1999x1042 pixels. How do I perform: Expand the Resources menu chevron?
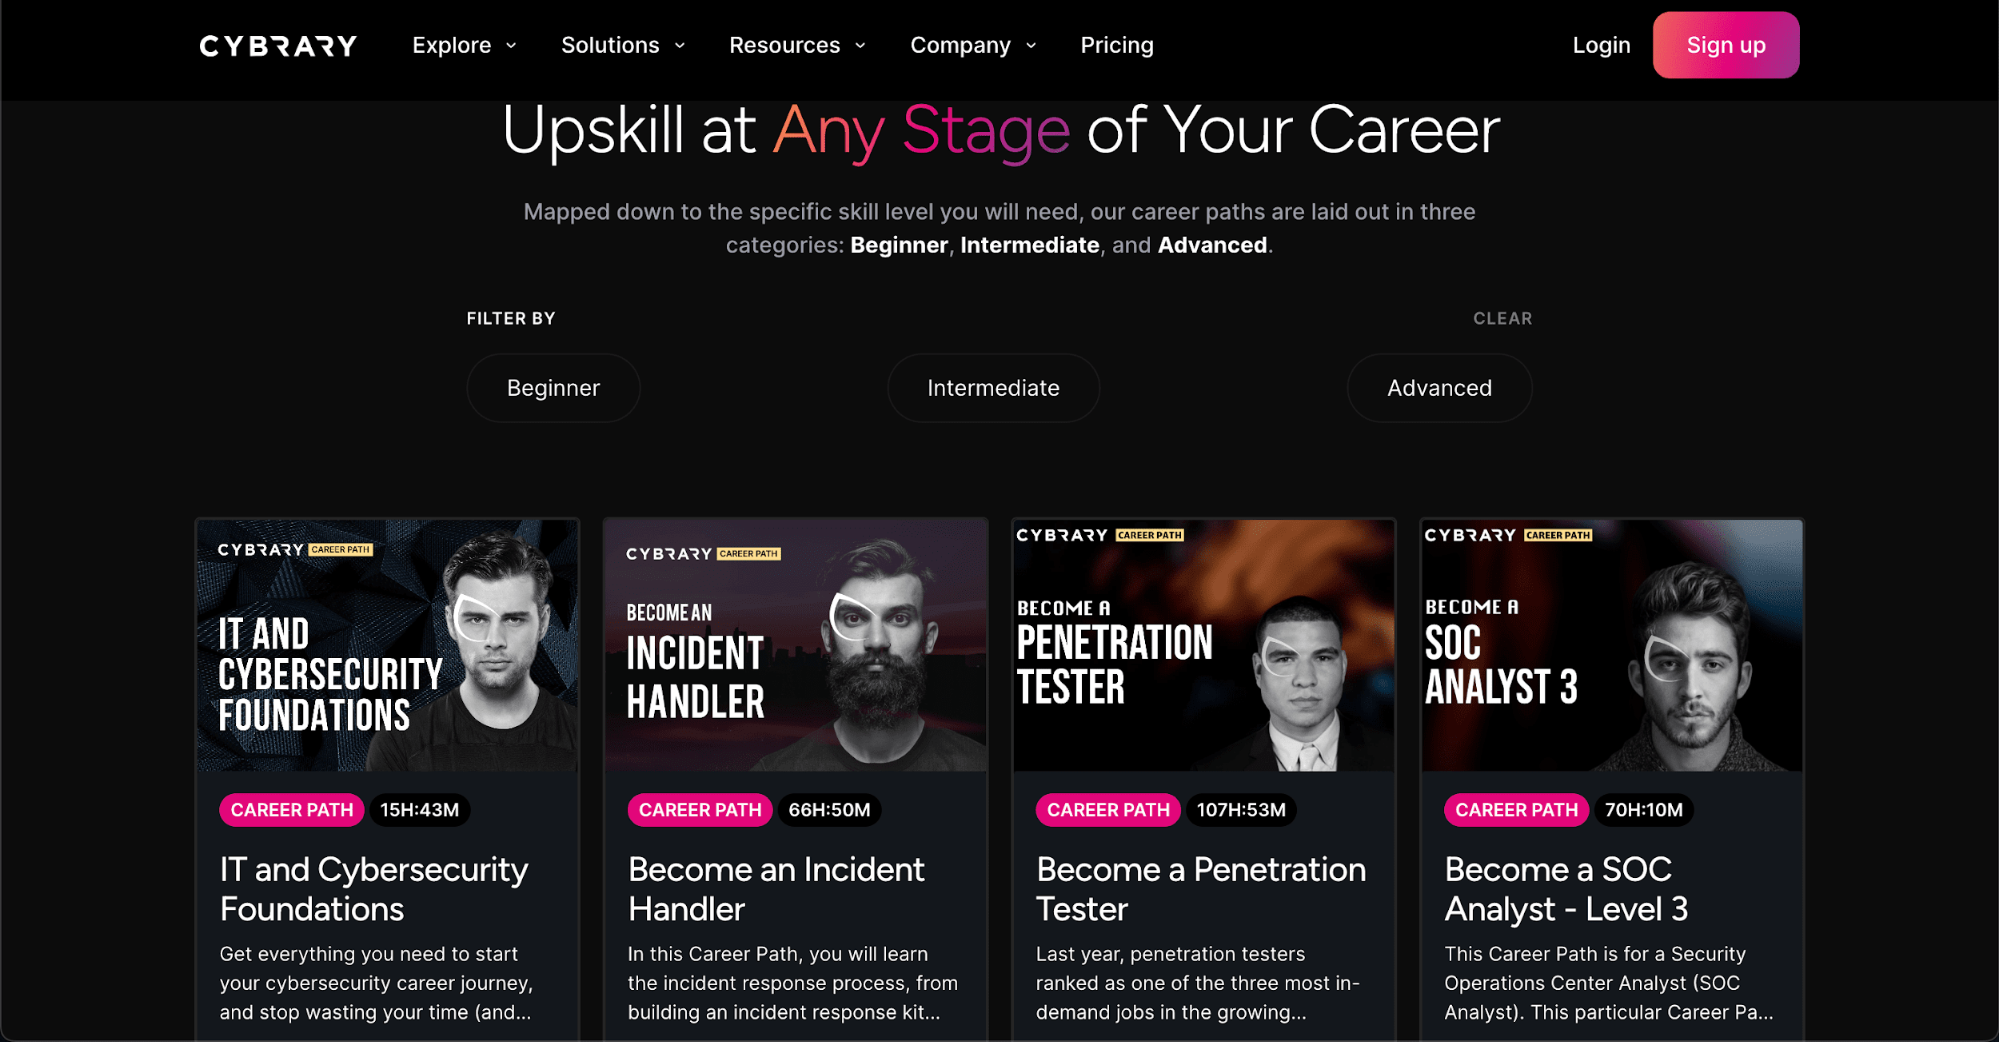[860, 46]
